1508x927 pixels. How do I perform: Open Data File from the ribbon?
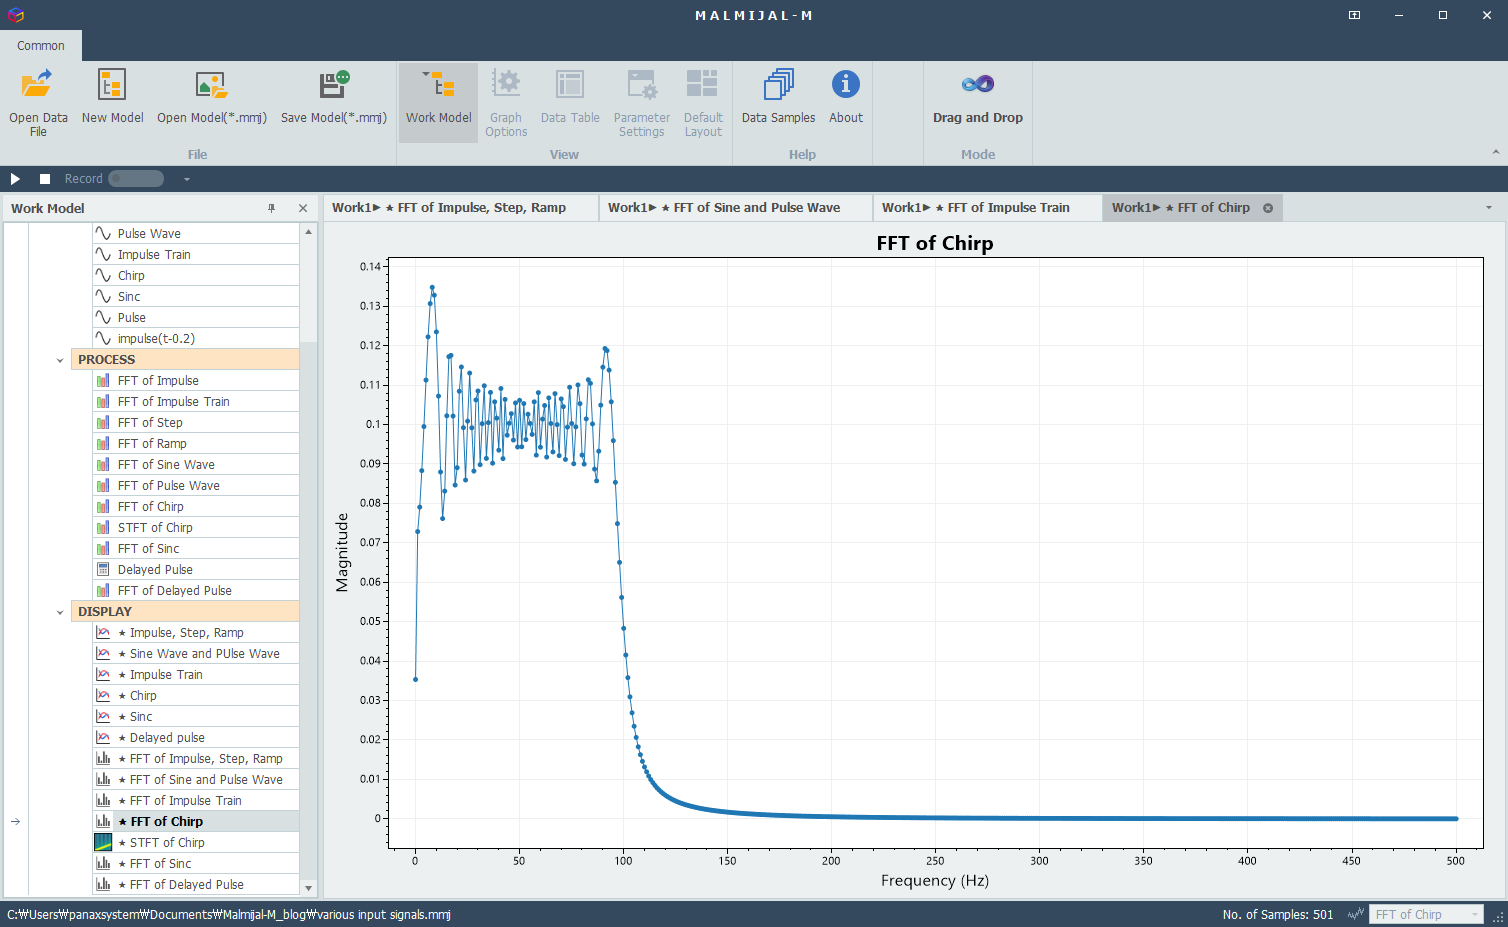(38, 102)
